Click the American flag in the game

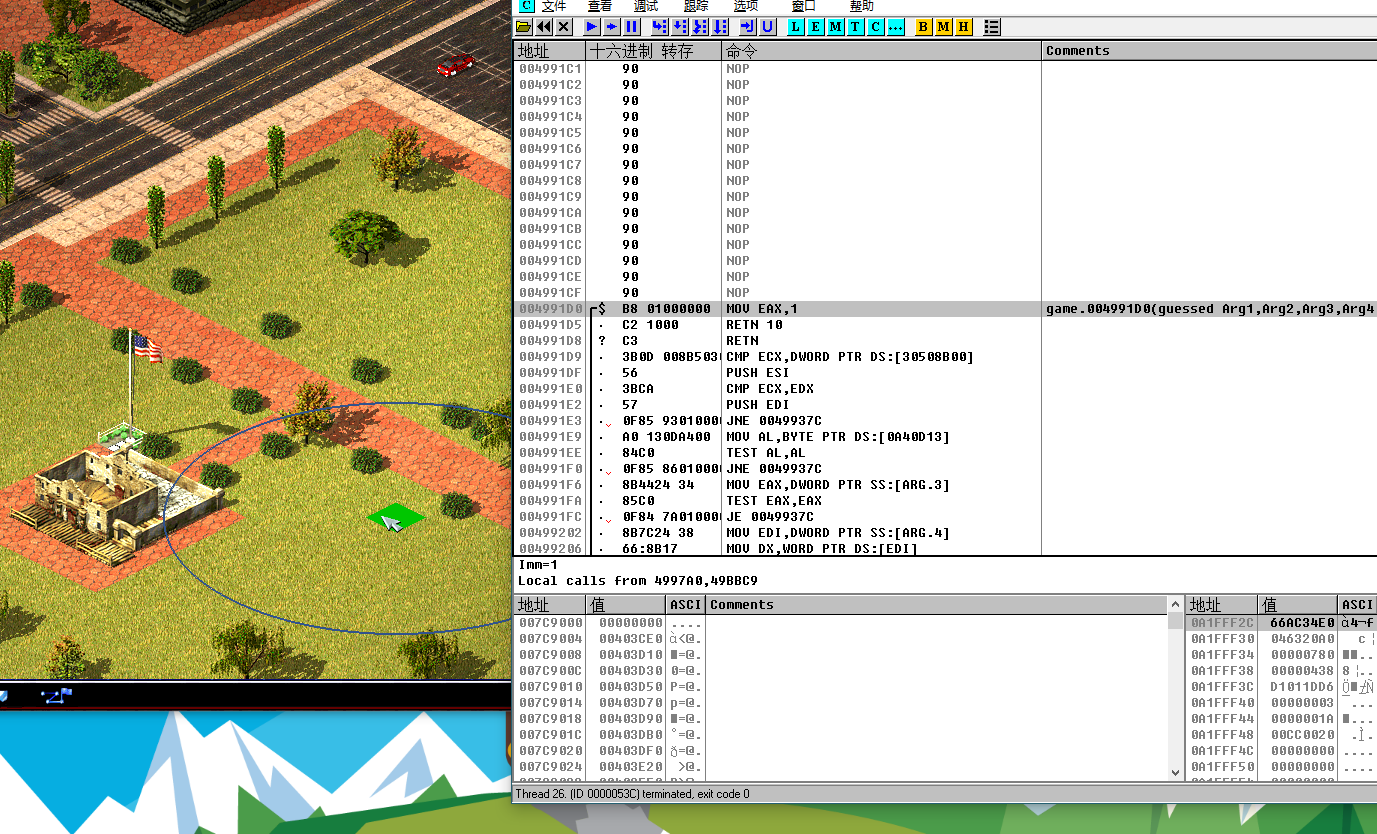(x=146, y=348)
